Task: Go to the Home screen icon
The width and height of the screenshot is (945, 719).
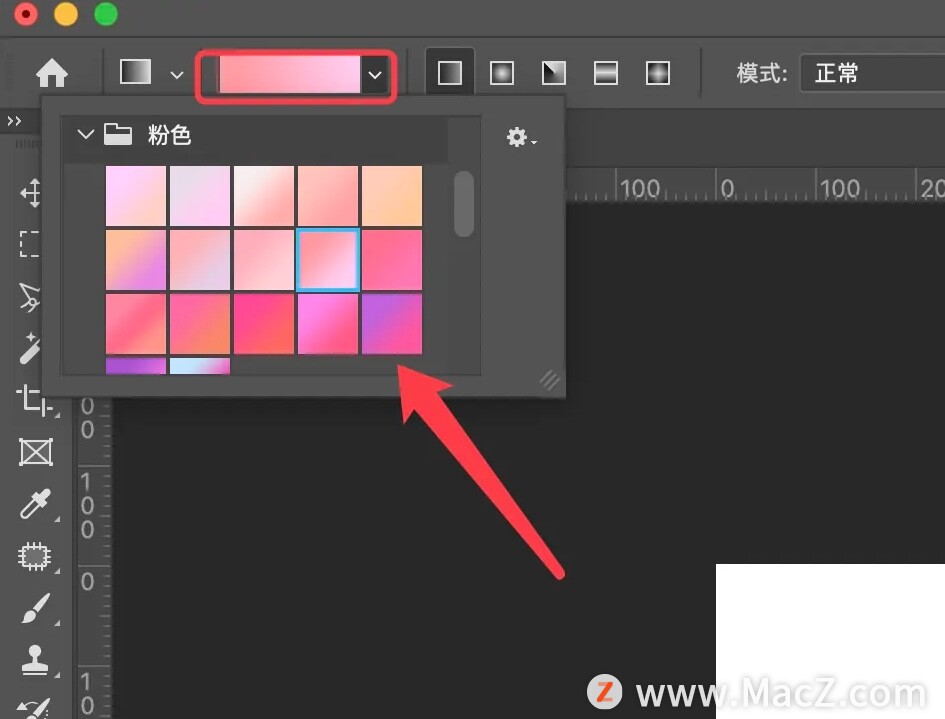Action: (52, 73)
